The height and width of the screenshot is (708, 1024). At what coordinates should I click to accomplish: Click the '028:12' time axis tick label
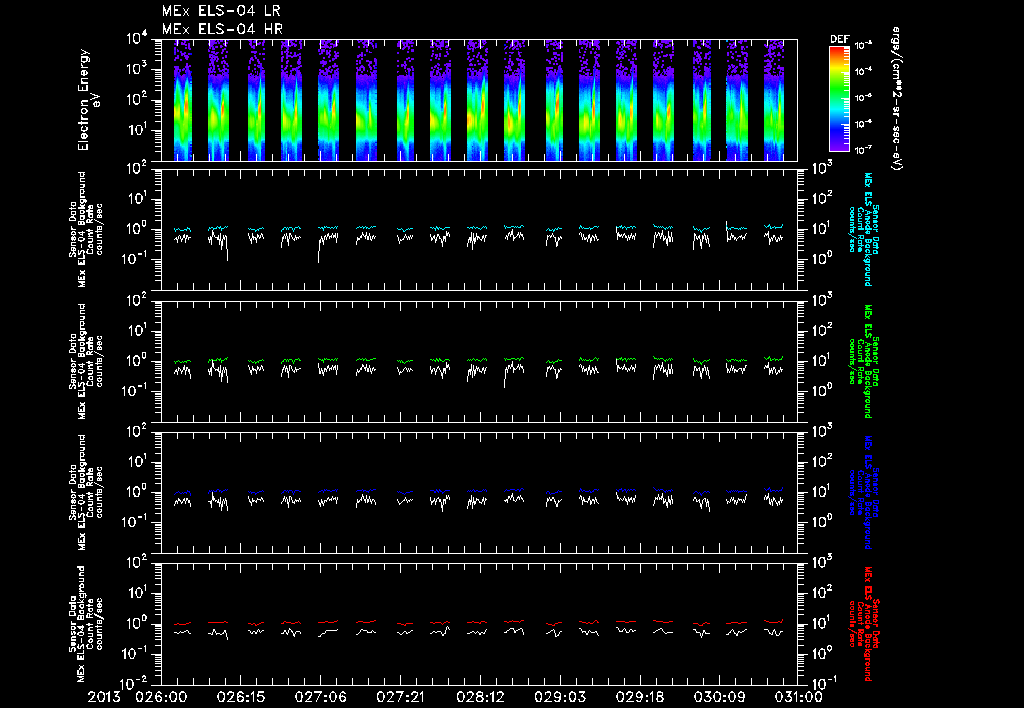tap(479, 697)
